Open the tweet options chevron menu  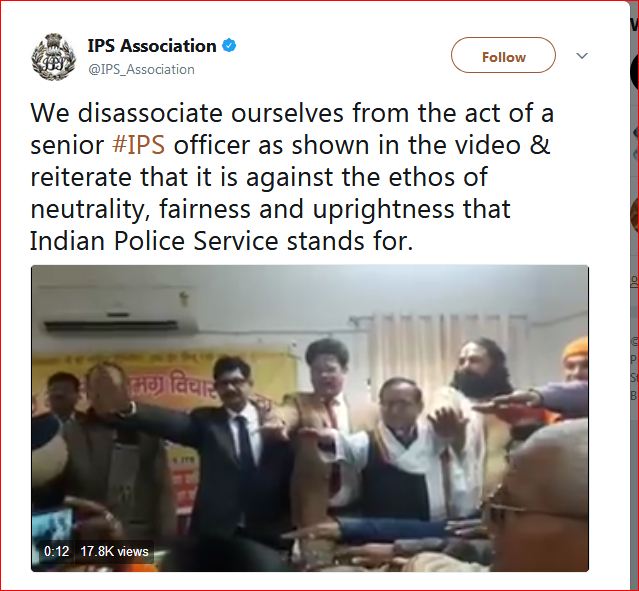point(582,56)
